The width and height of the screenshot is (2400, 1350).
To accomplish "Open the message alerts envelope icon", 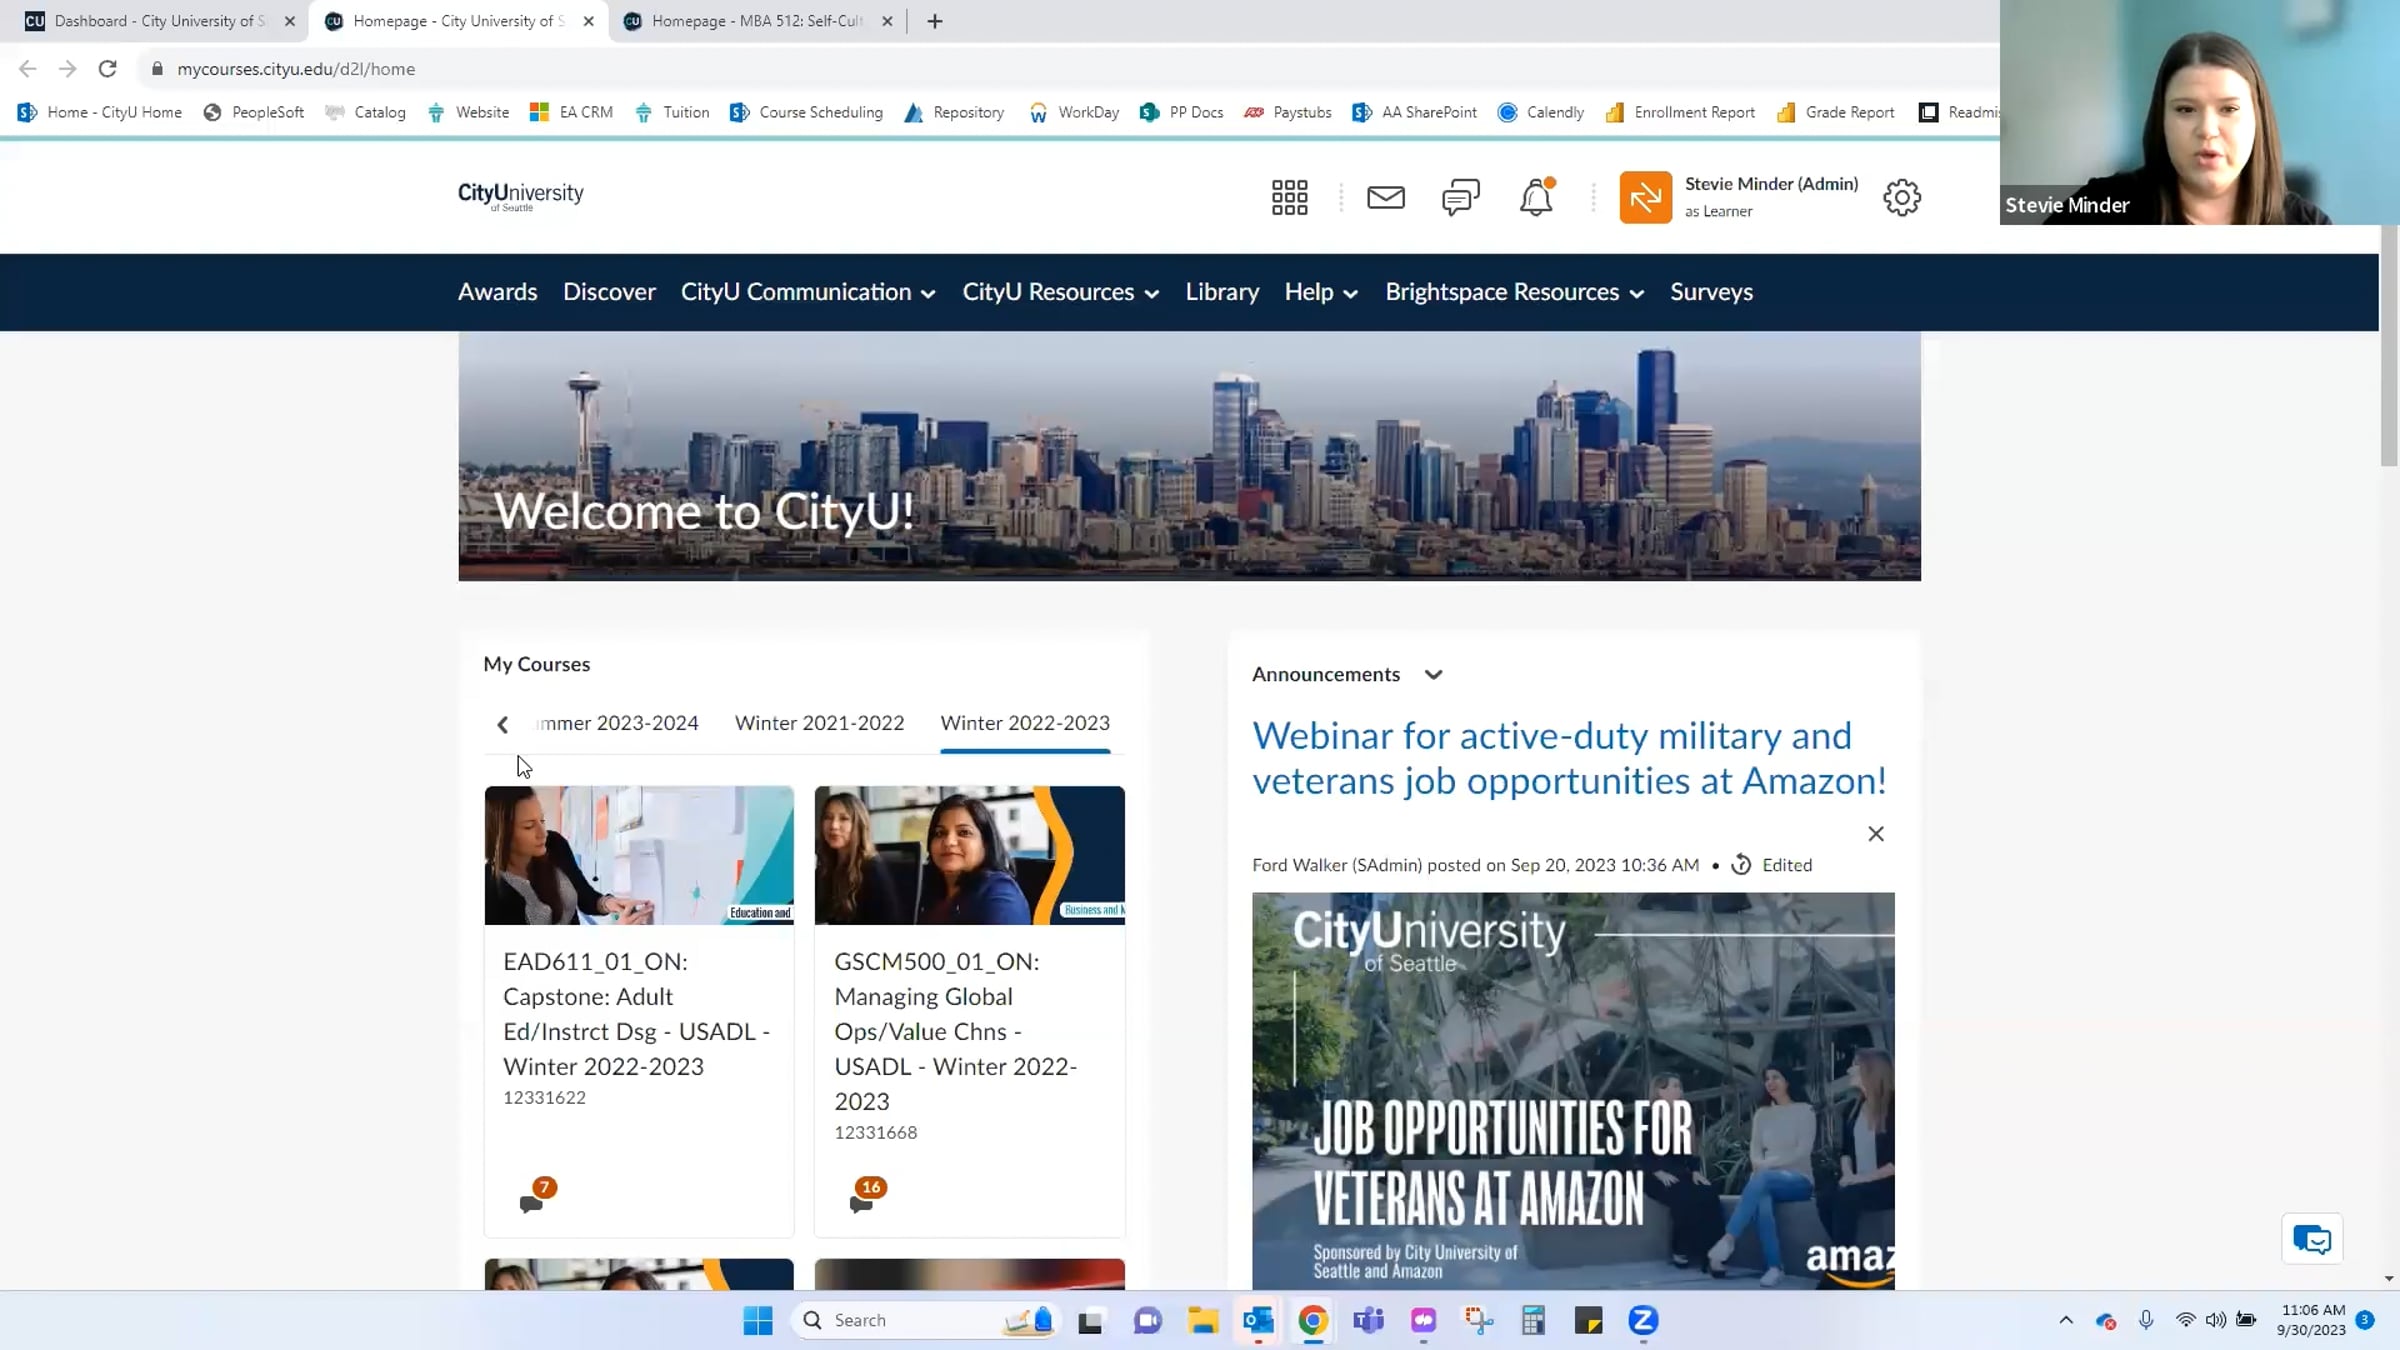I will [1385, 197].
